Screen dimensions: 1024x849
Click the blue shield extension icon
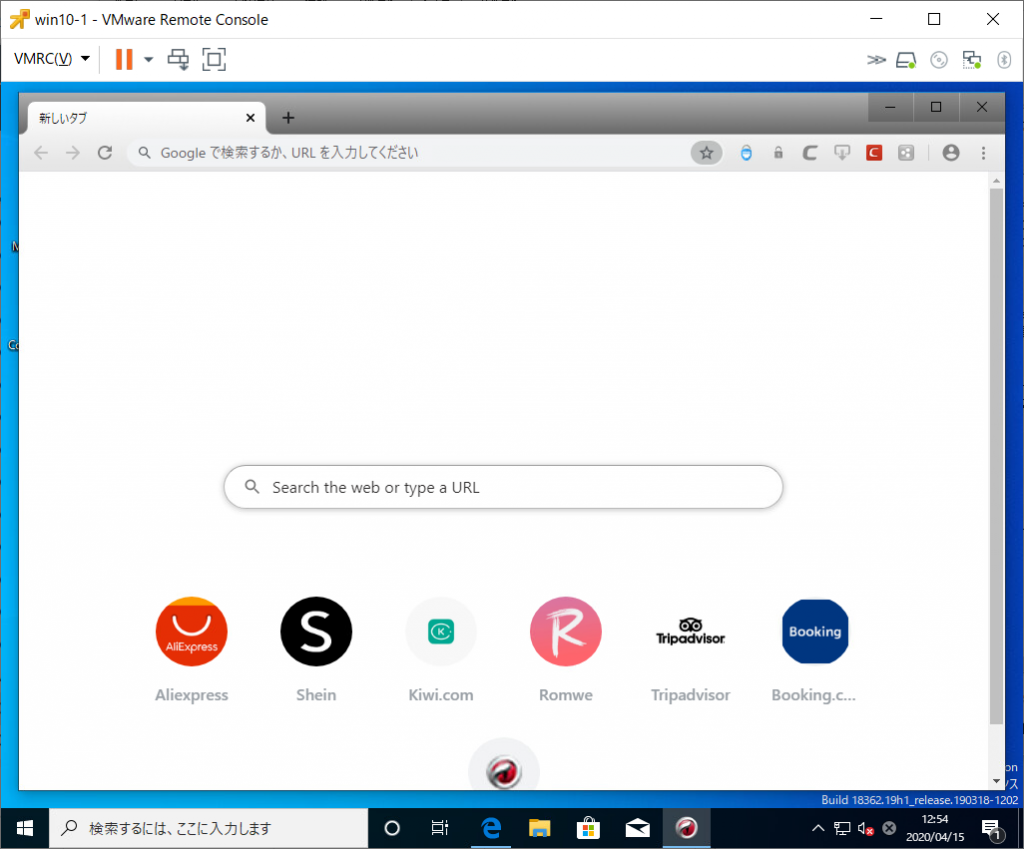click(746, 153)
